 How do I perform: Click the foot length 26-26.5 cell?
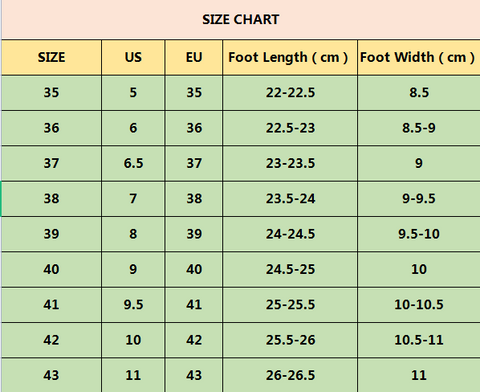290,375
